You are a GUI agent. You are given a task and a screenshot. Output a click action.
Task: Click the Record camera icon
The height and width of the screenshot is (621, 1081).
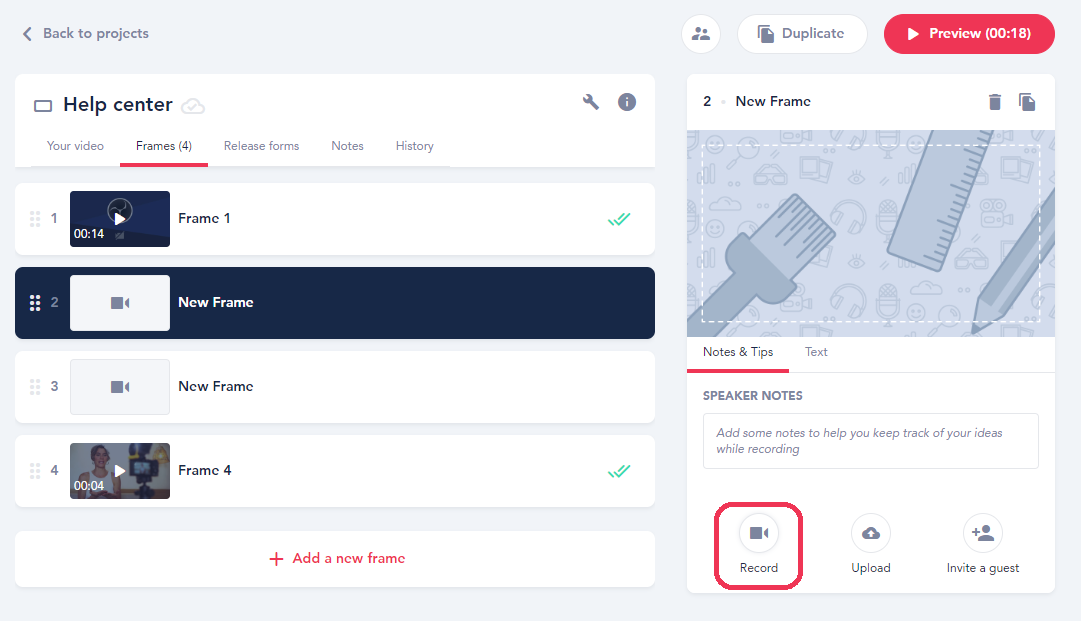click(759, 533)
